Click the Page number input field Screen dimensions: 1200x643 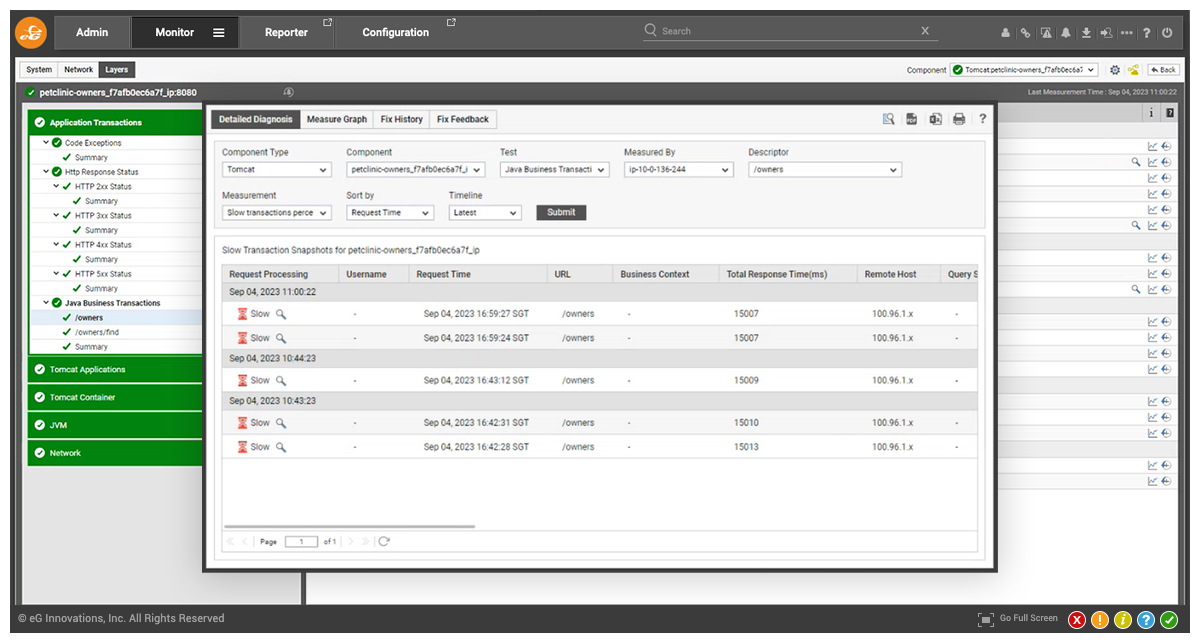tap(301, 541)
